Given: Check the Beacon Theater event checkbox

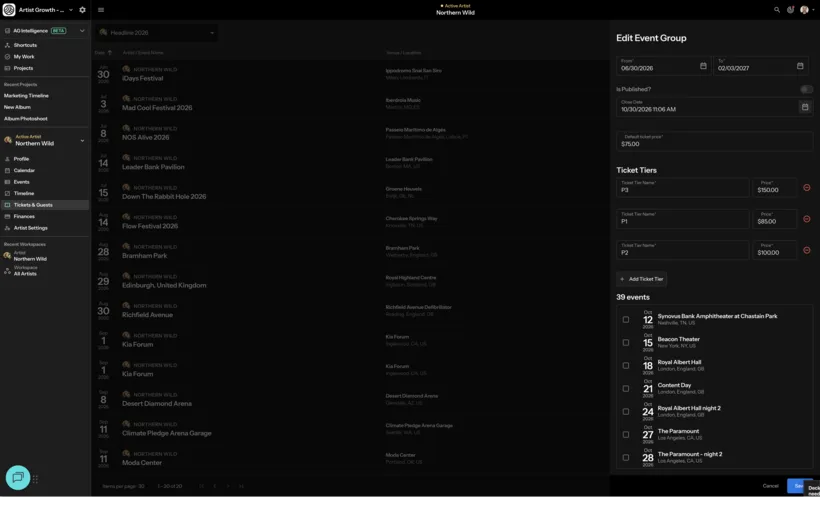Looking at the screenshot, I should coord(625,343).
